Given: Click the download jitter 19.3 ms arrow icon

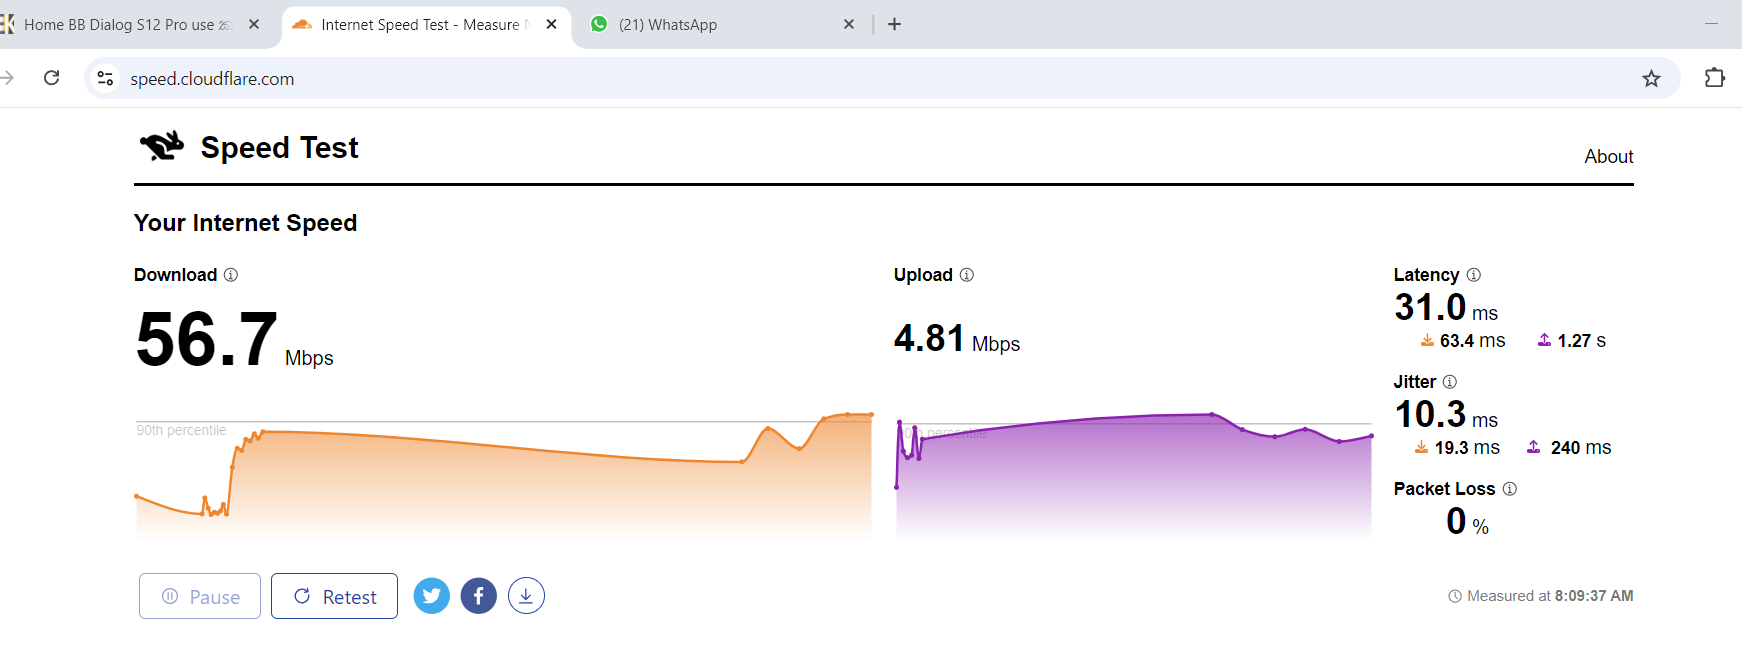Looking at the screenshot, I should [1421, 448].
